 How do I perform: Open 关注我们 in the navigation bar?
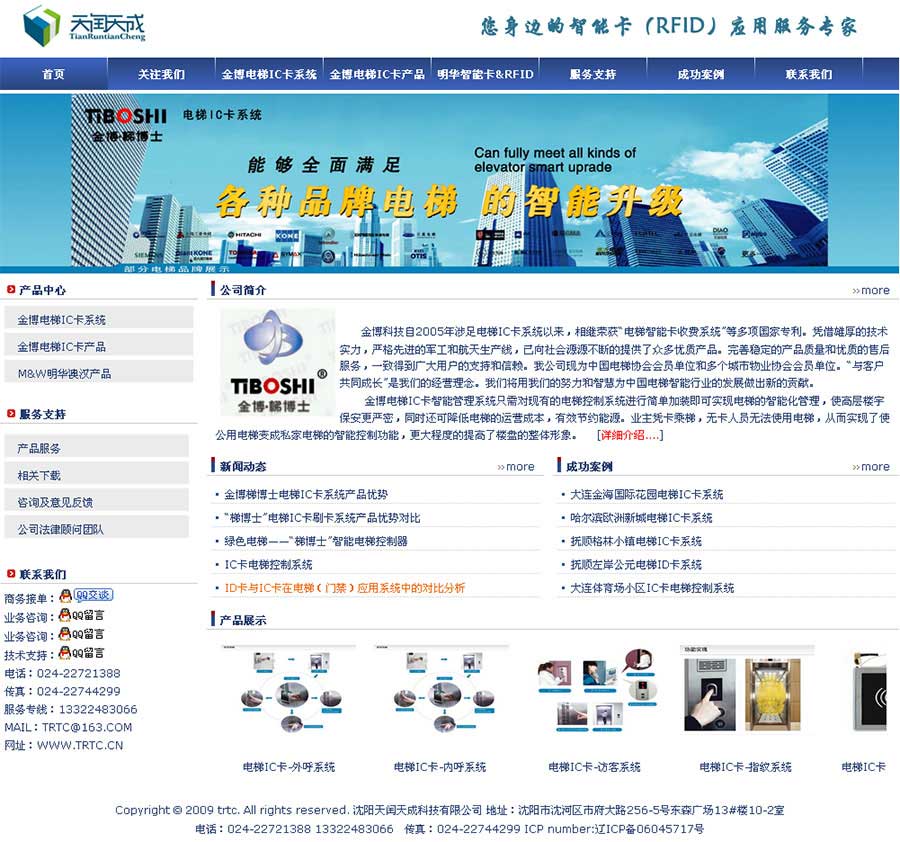[161, 74]
